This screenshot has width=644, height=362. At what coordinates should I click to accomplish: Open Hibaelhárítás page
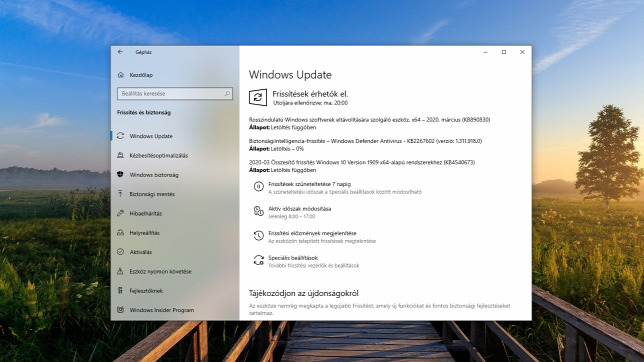pos(146,213)
